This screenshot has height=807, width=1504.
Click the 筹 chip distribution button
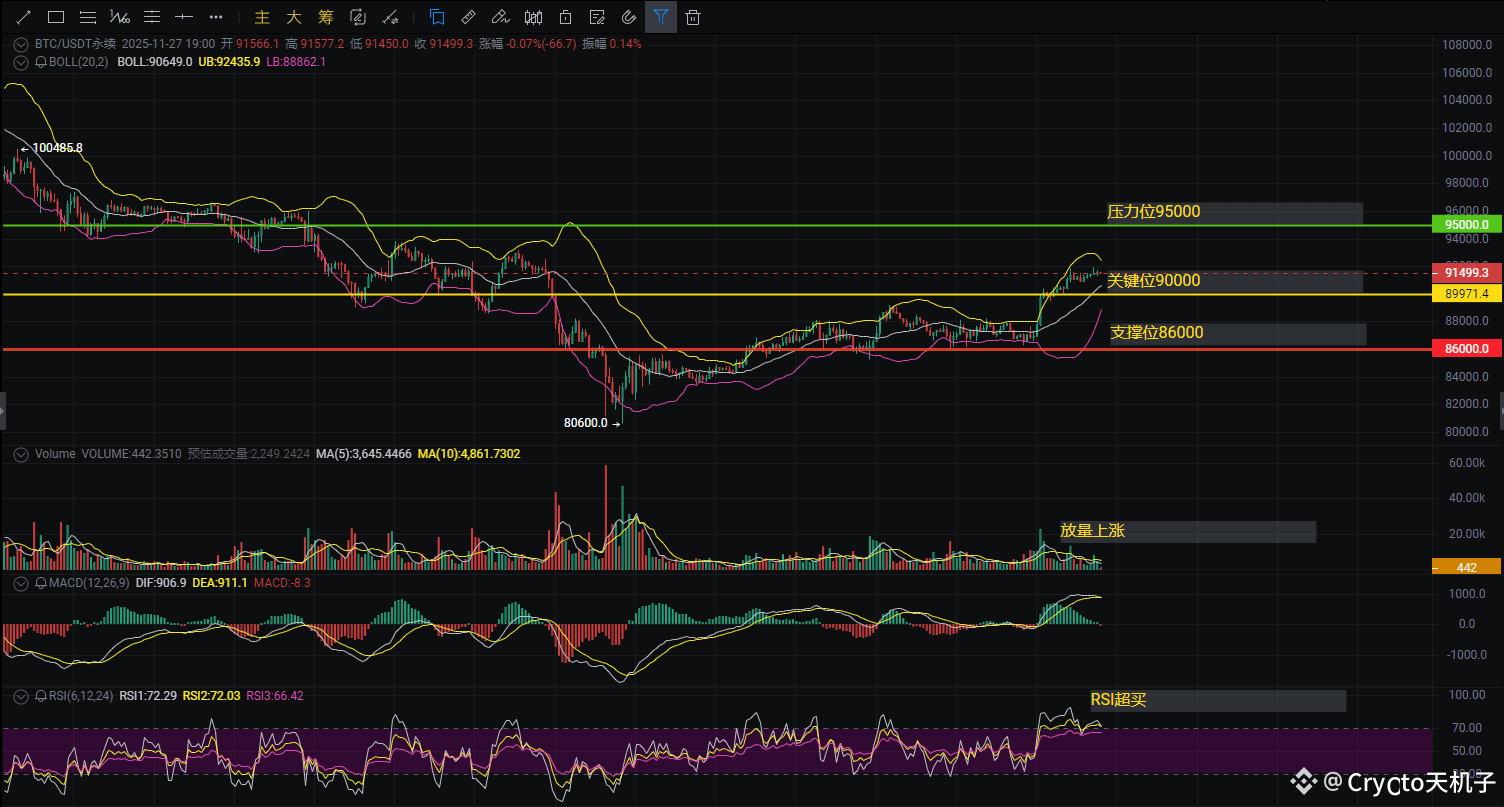click(x=326, y=17)
